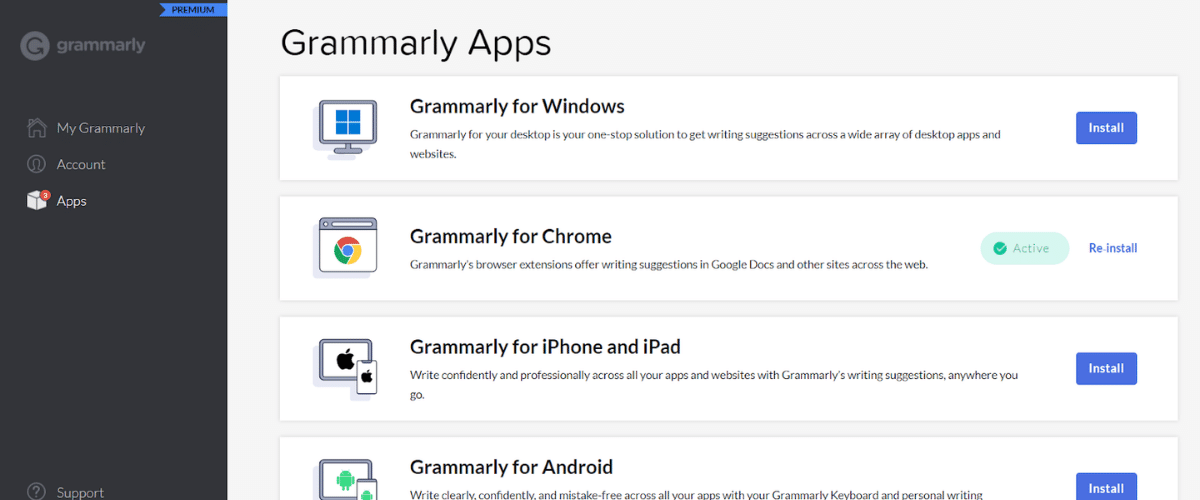Re-install Grammarly for Chrome

[x=1113, y=248]
